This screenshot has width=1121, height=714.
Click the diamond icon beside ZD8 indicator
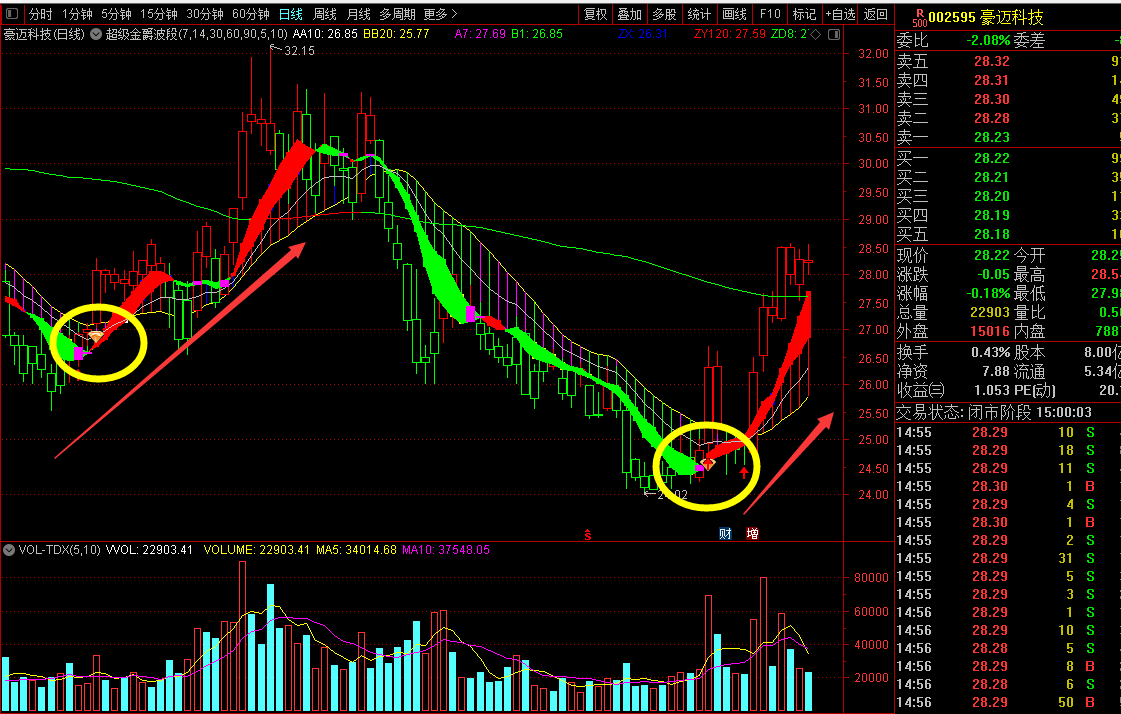tap(816, 34)
